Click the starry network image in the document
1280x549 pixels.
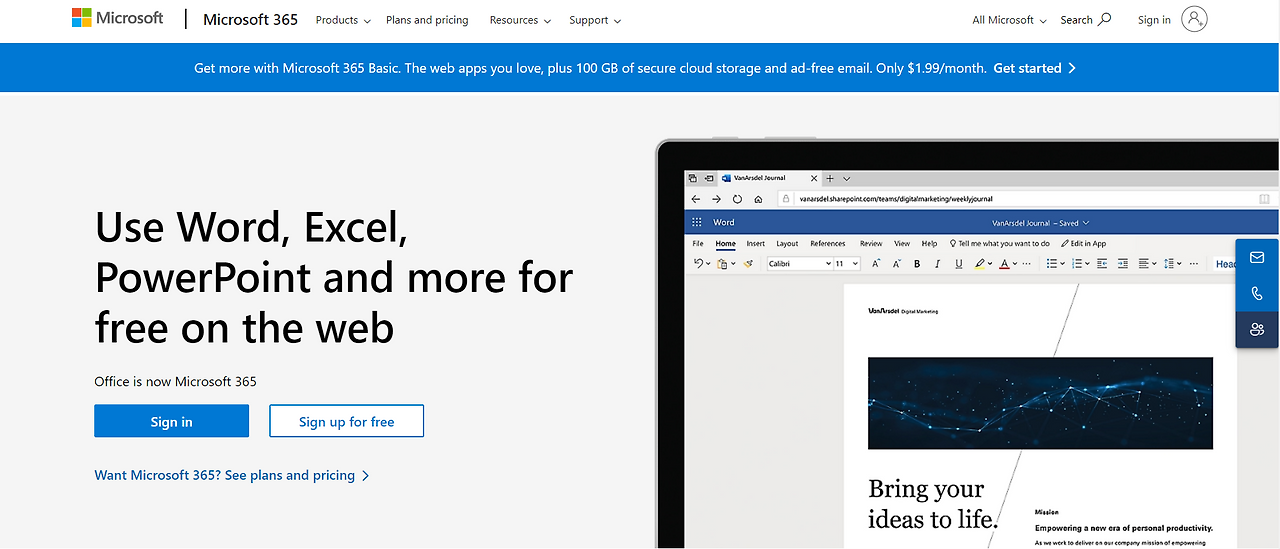1040,403
